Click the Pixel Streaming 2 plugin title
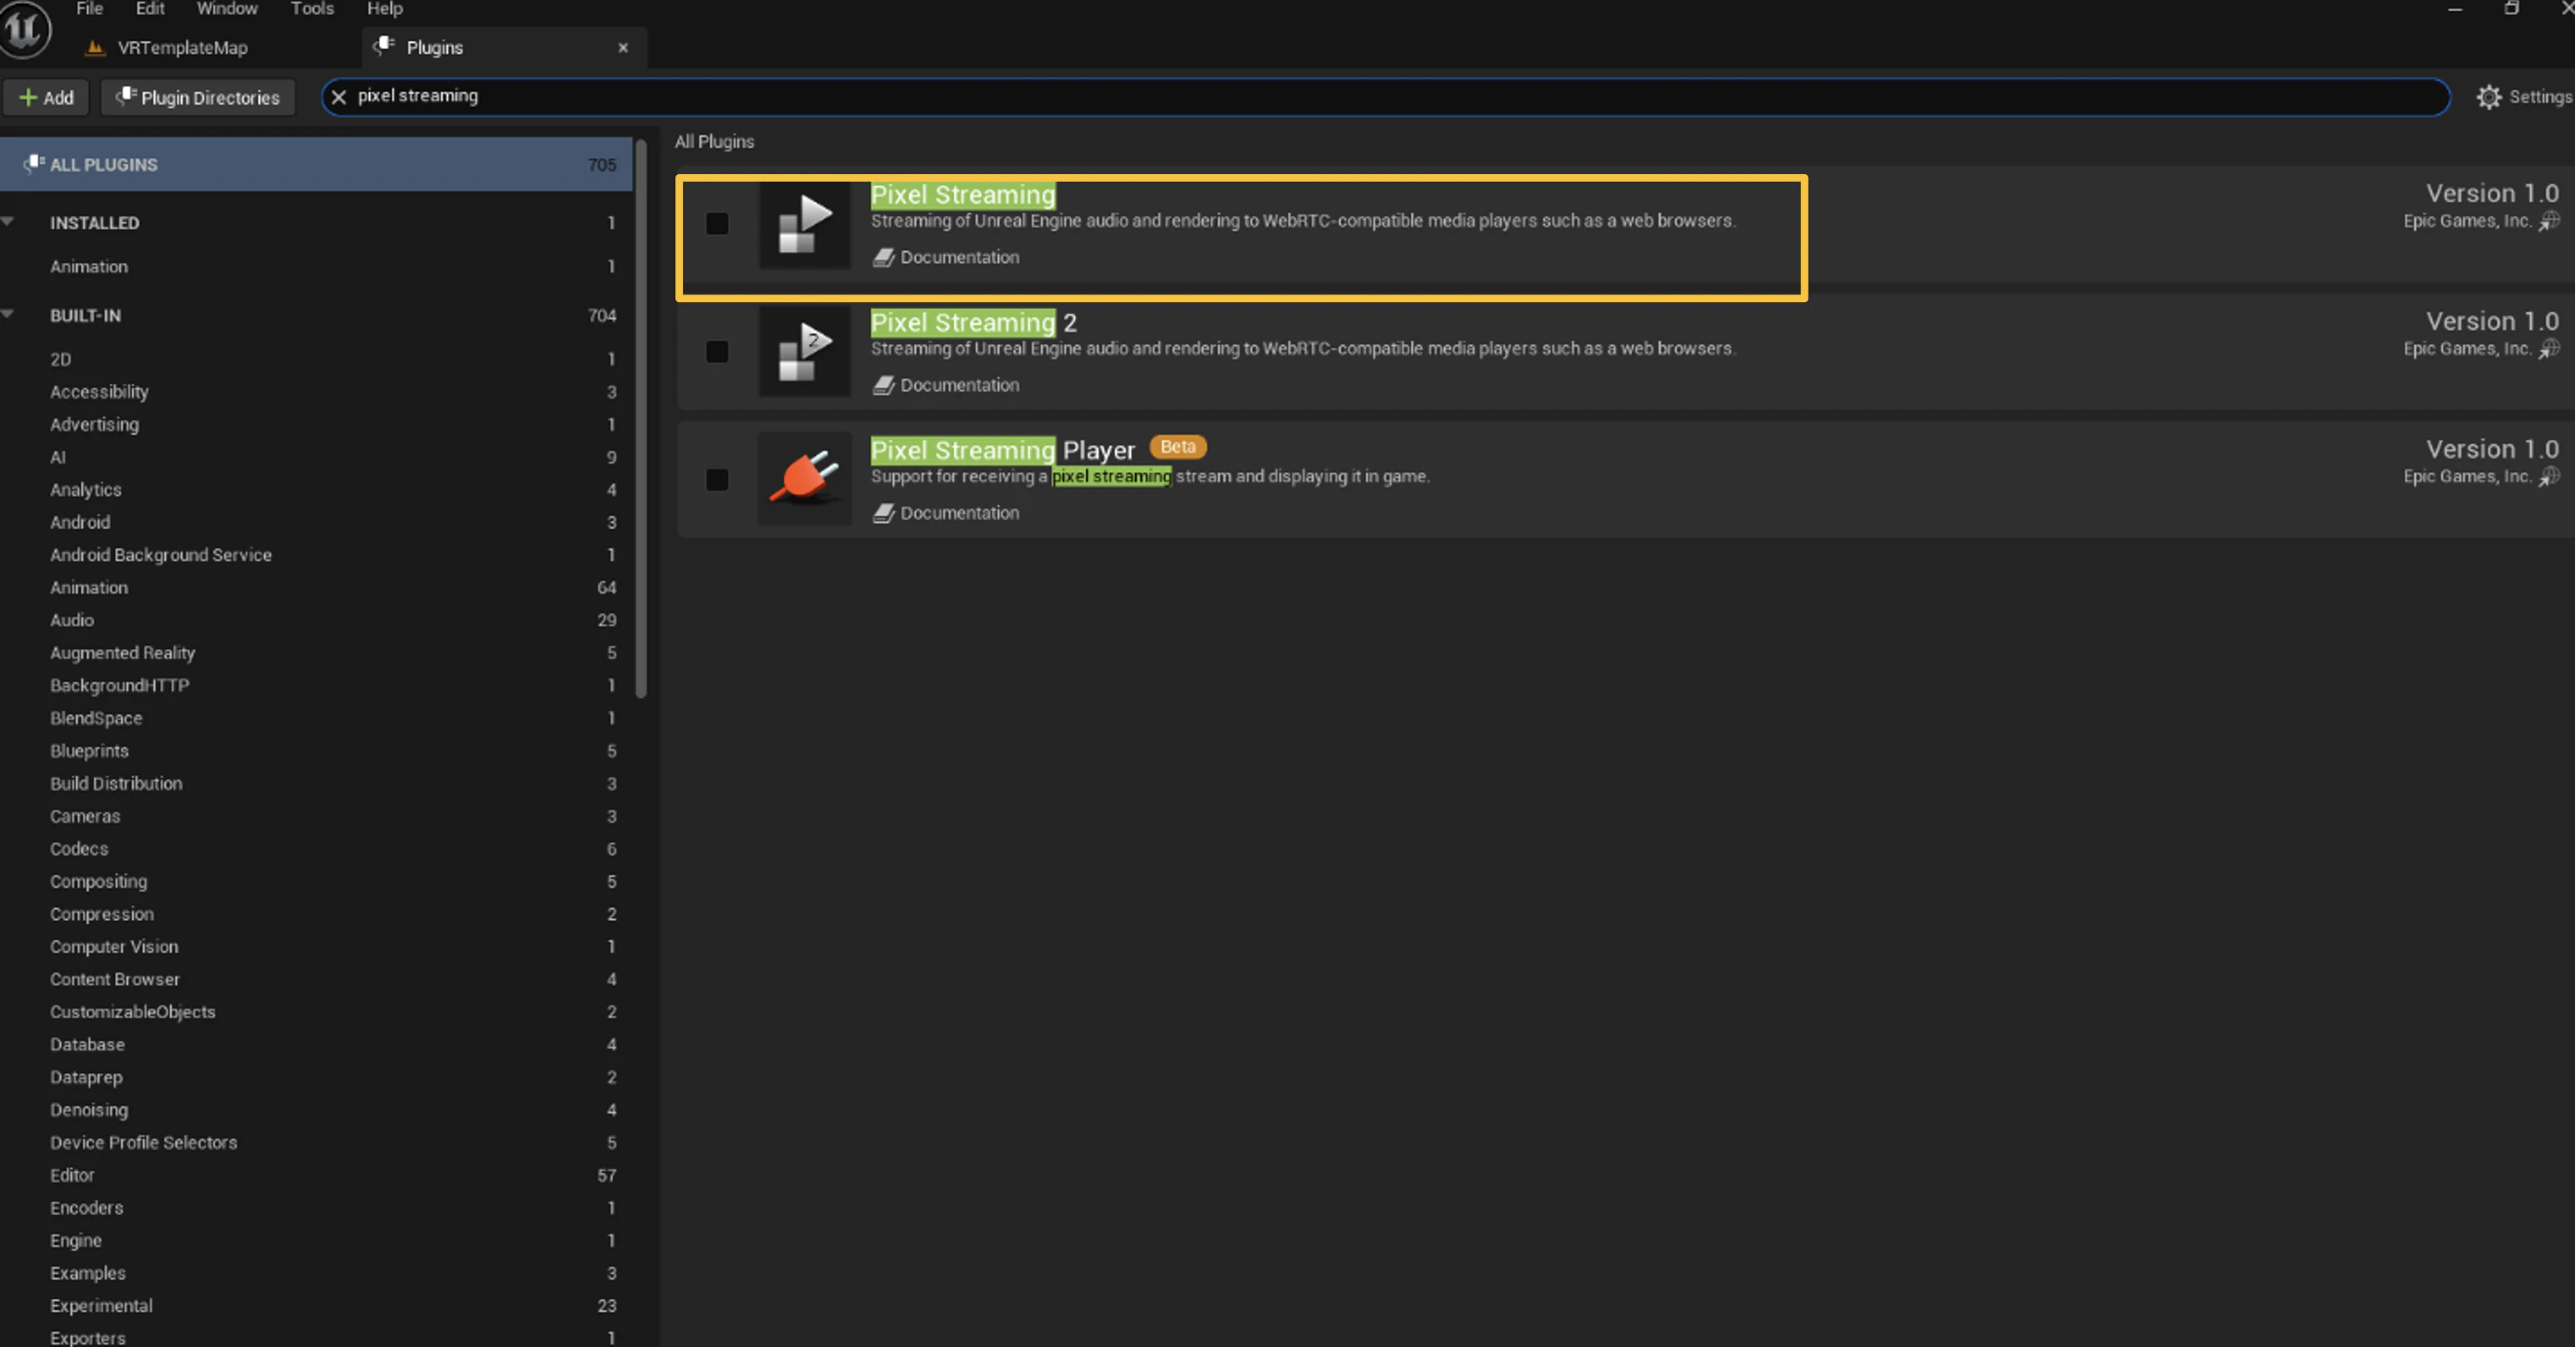Screen dimensions: 2576x1347 [x=973, y=323]
